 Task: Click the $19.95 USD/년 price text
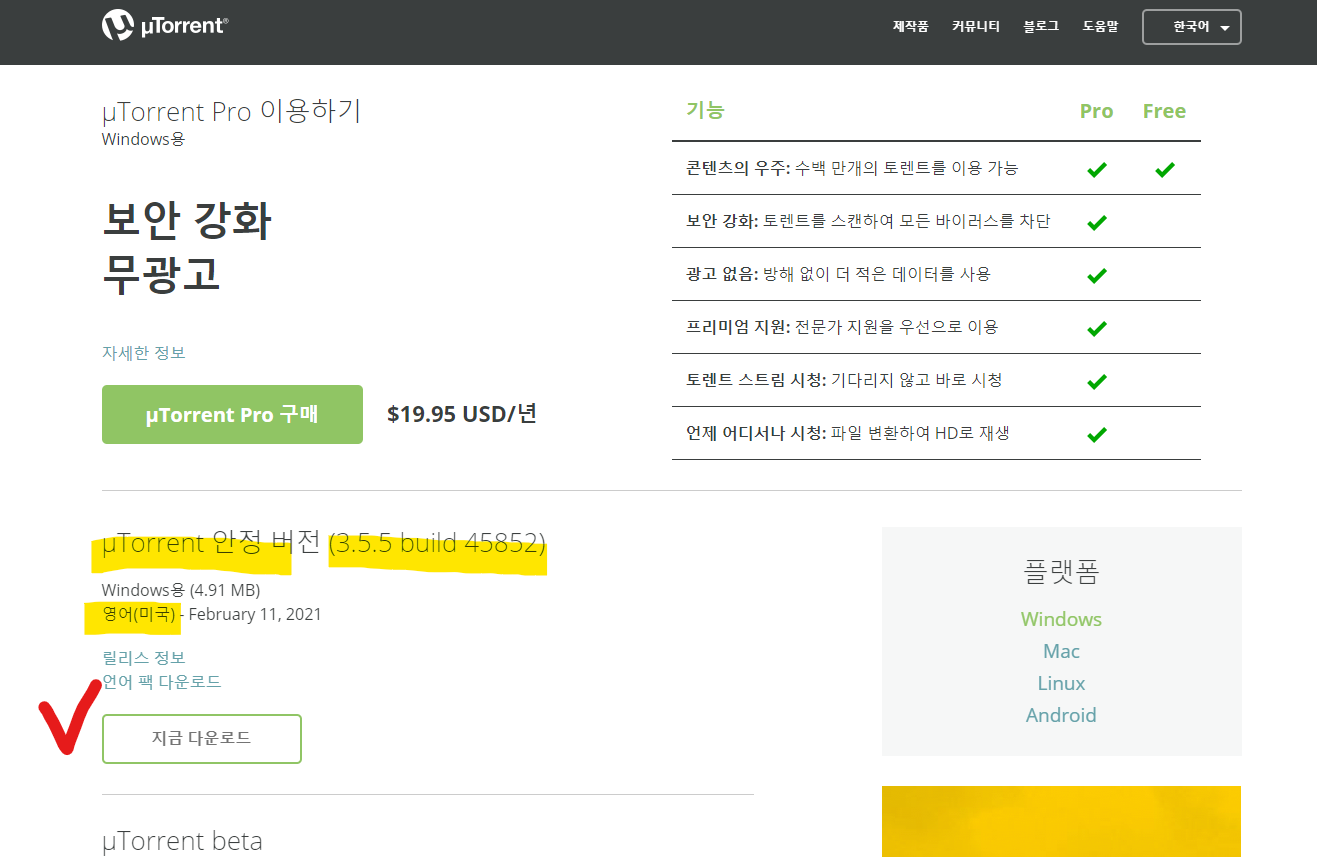[462, 413]
